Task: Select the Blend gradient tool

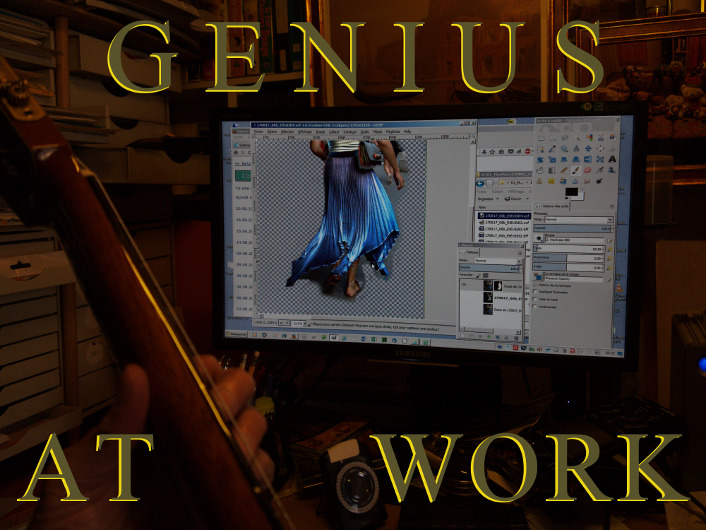Action: tap(552, 170)
